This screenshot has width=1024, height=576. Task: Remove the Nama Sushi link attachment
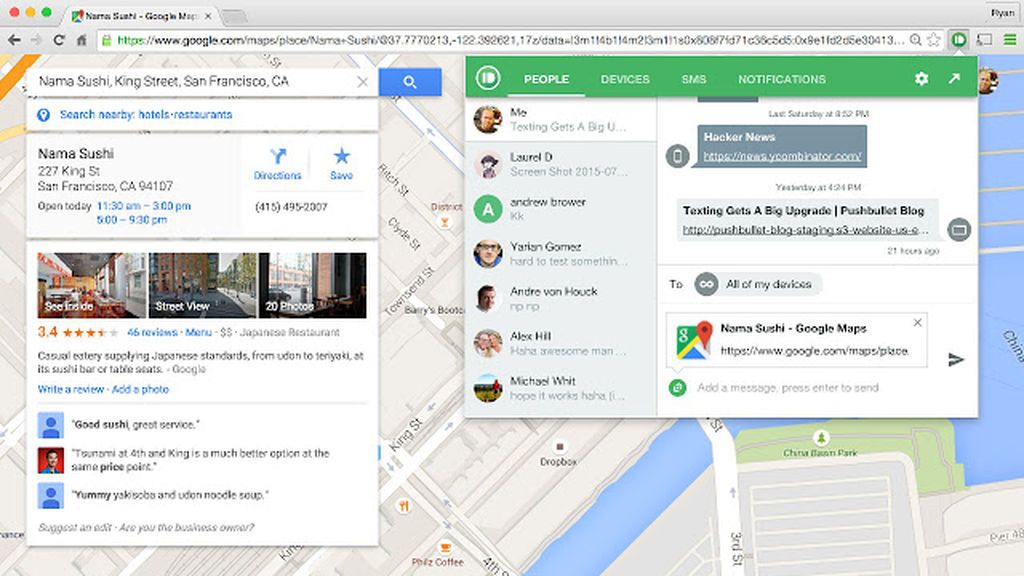click(918, 323)
